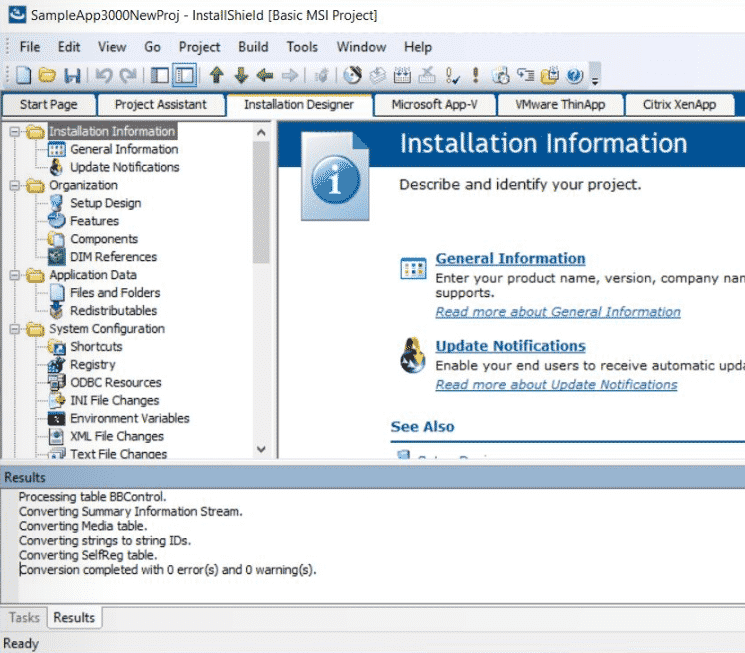Open the Project menu

[199, 47]
